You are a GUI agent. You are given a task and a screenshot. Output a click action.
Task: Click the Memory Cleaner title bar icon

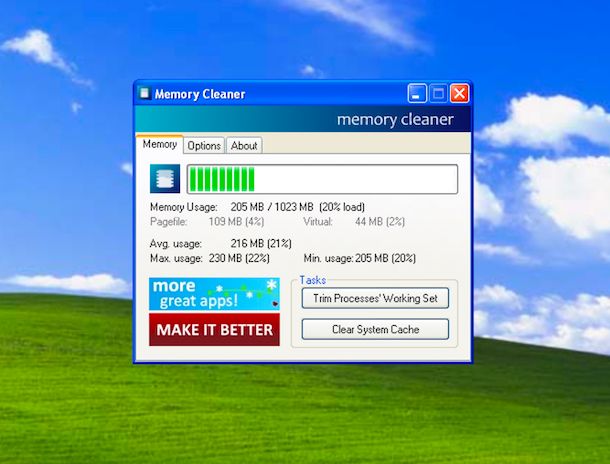tap(144, 93)
